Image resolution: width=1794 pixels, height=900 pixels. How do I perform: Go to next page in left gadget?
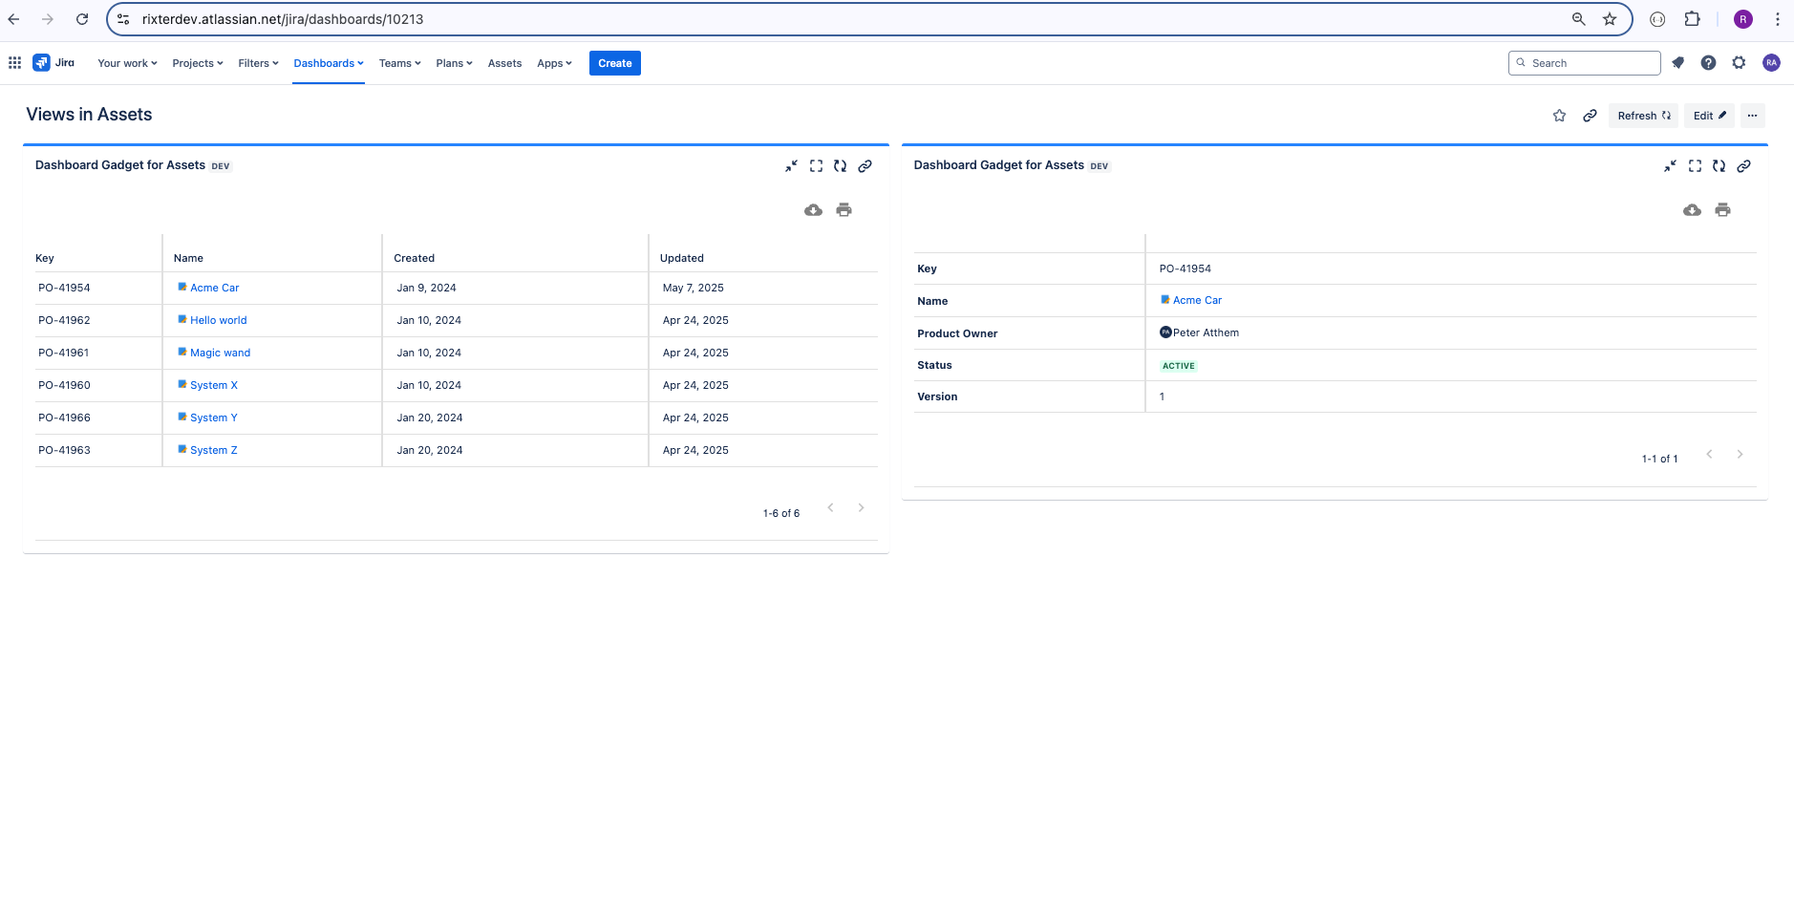click(x=861, y=508)
